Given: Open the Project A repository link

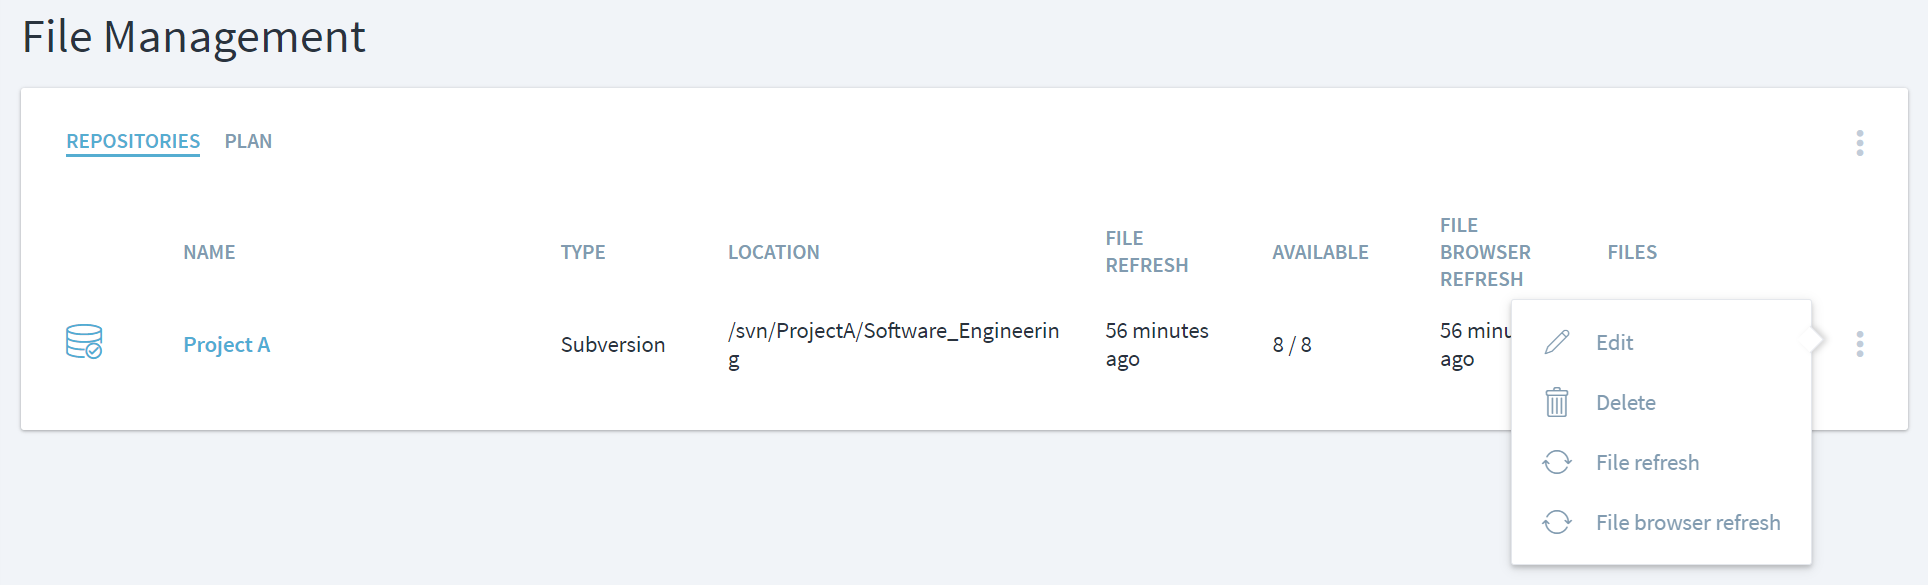Looking at the screenshot, I should (226, 344).
